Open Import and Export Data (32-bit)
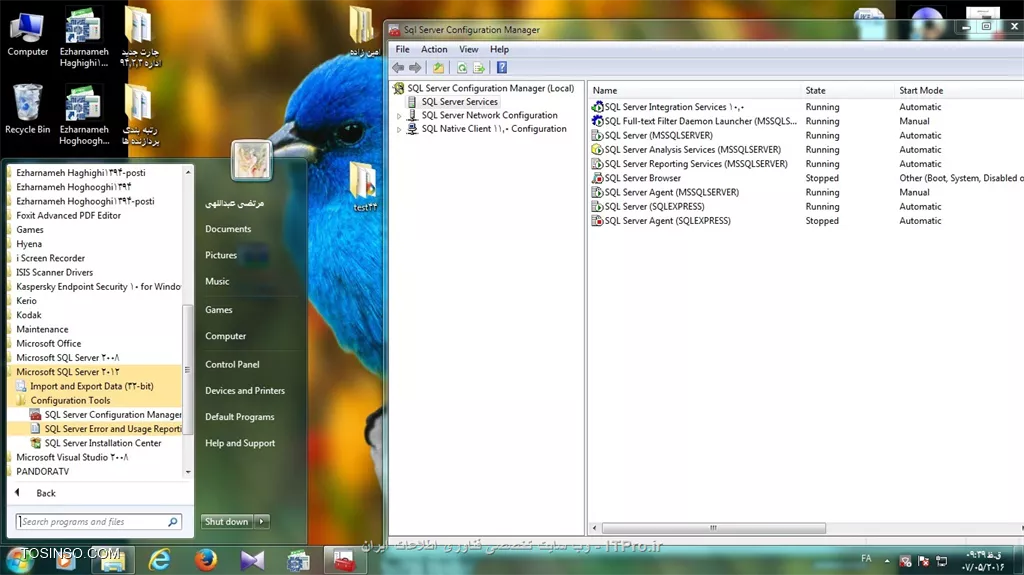Viewport: 1024px width, 575px height. tap(85, 386)
